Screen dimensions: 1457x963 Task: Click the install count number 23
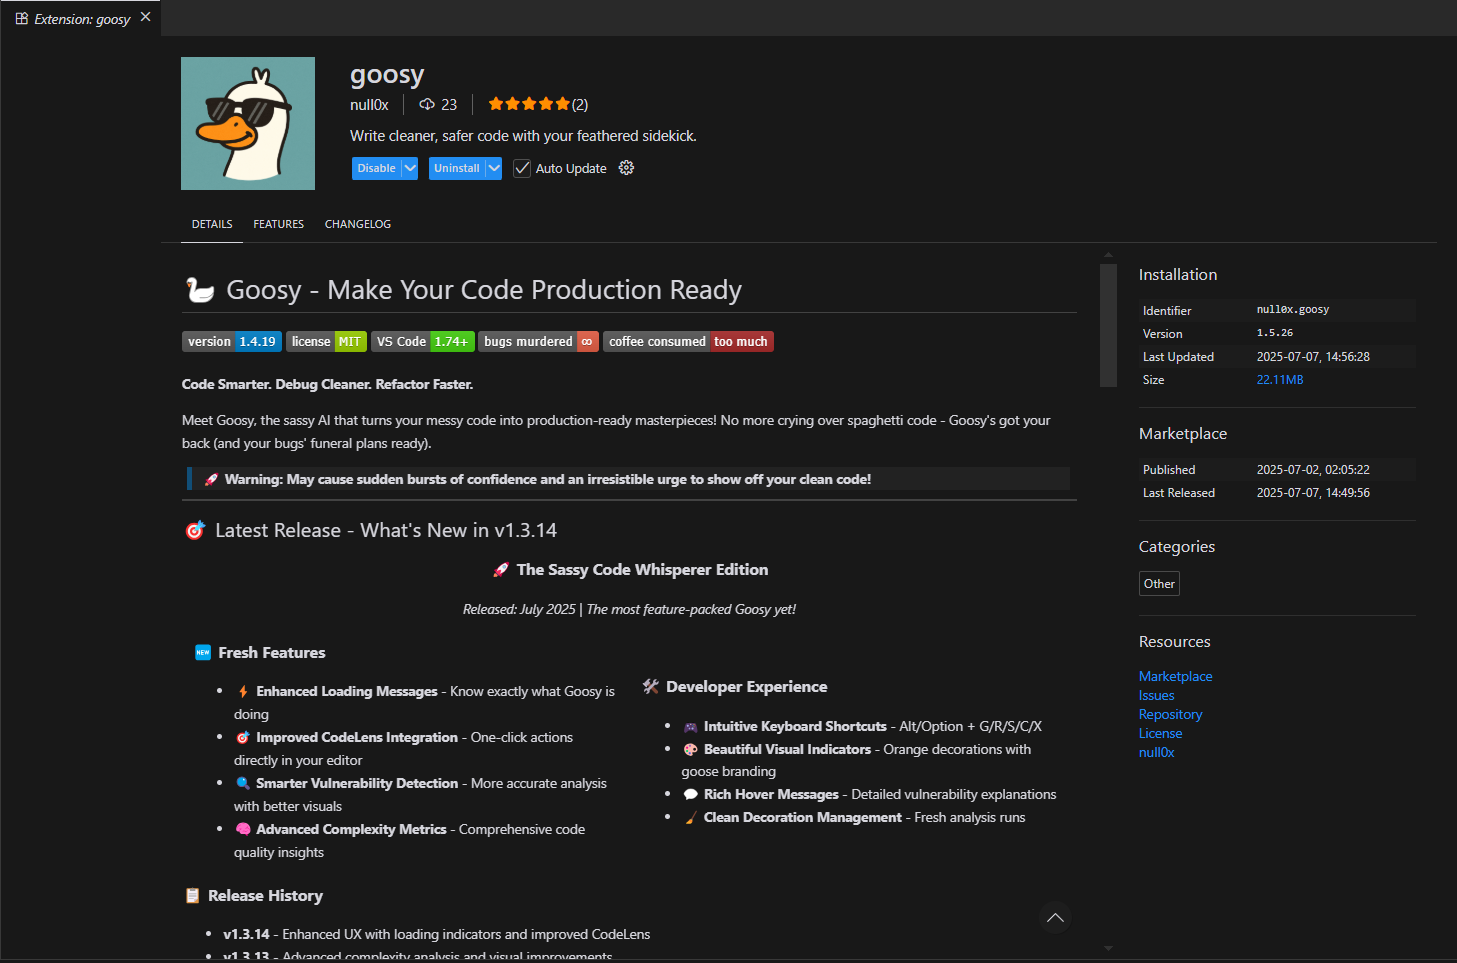pos(449,104)
